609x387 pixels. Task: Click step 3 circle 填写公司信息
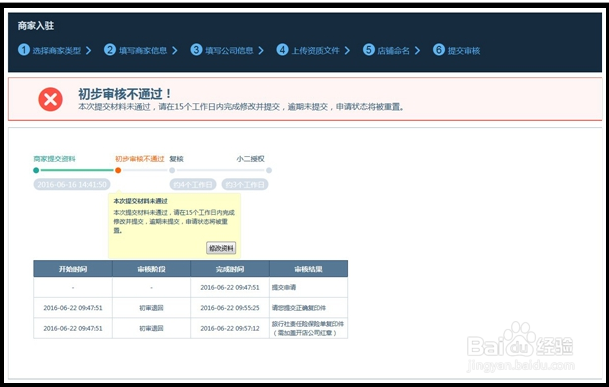click(x=196, y=50)
